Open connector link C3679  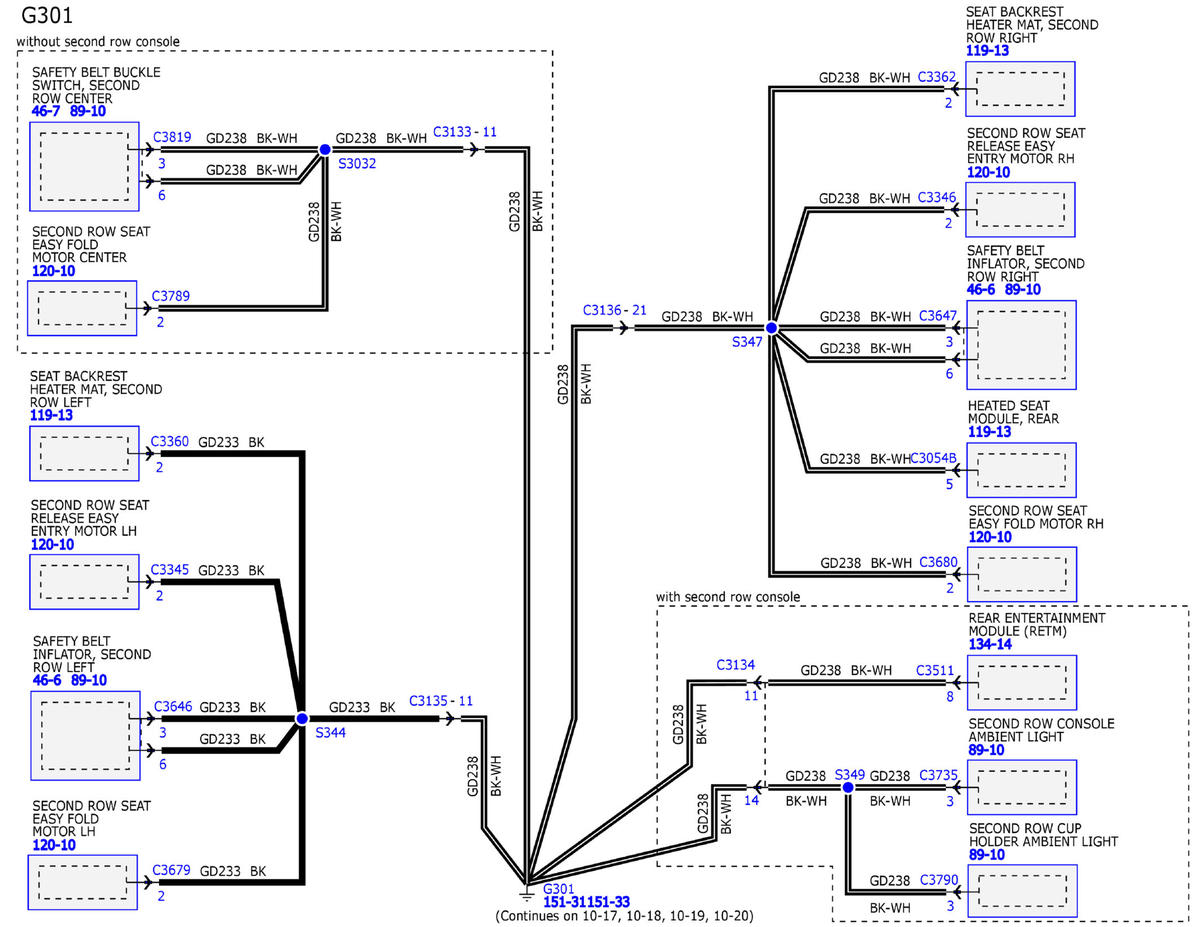(x=171, y=870)
